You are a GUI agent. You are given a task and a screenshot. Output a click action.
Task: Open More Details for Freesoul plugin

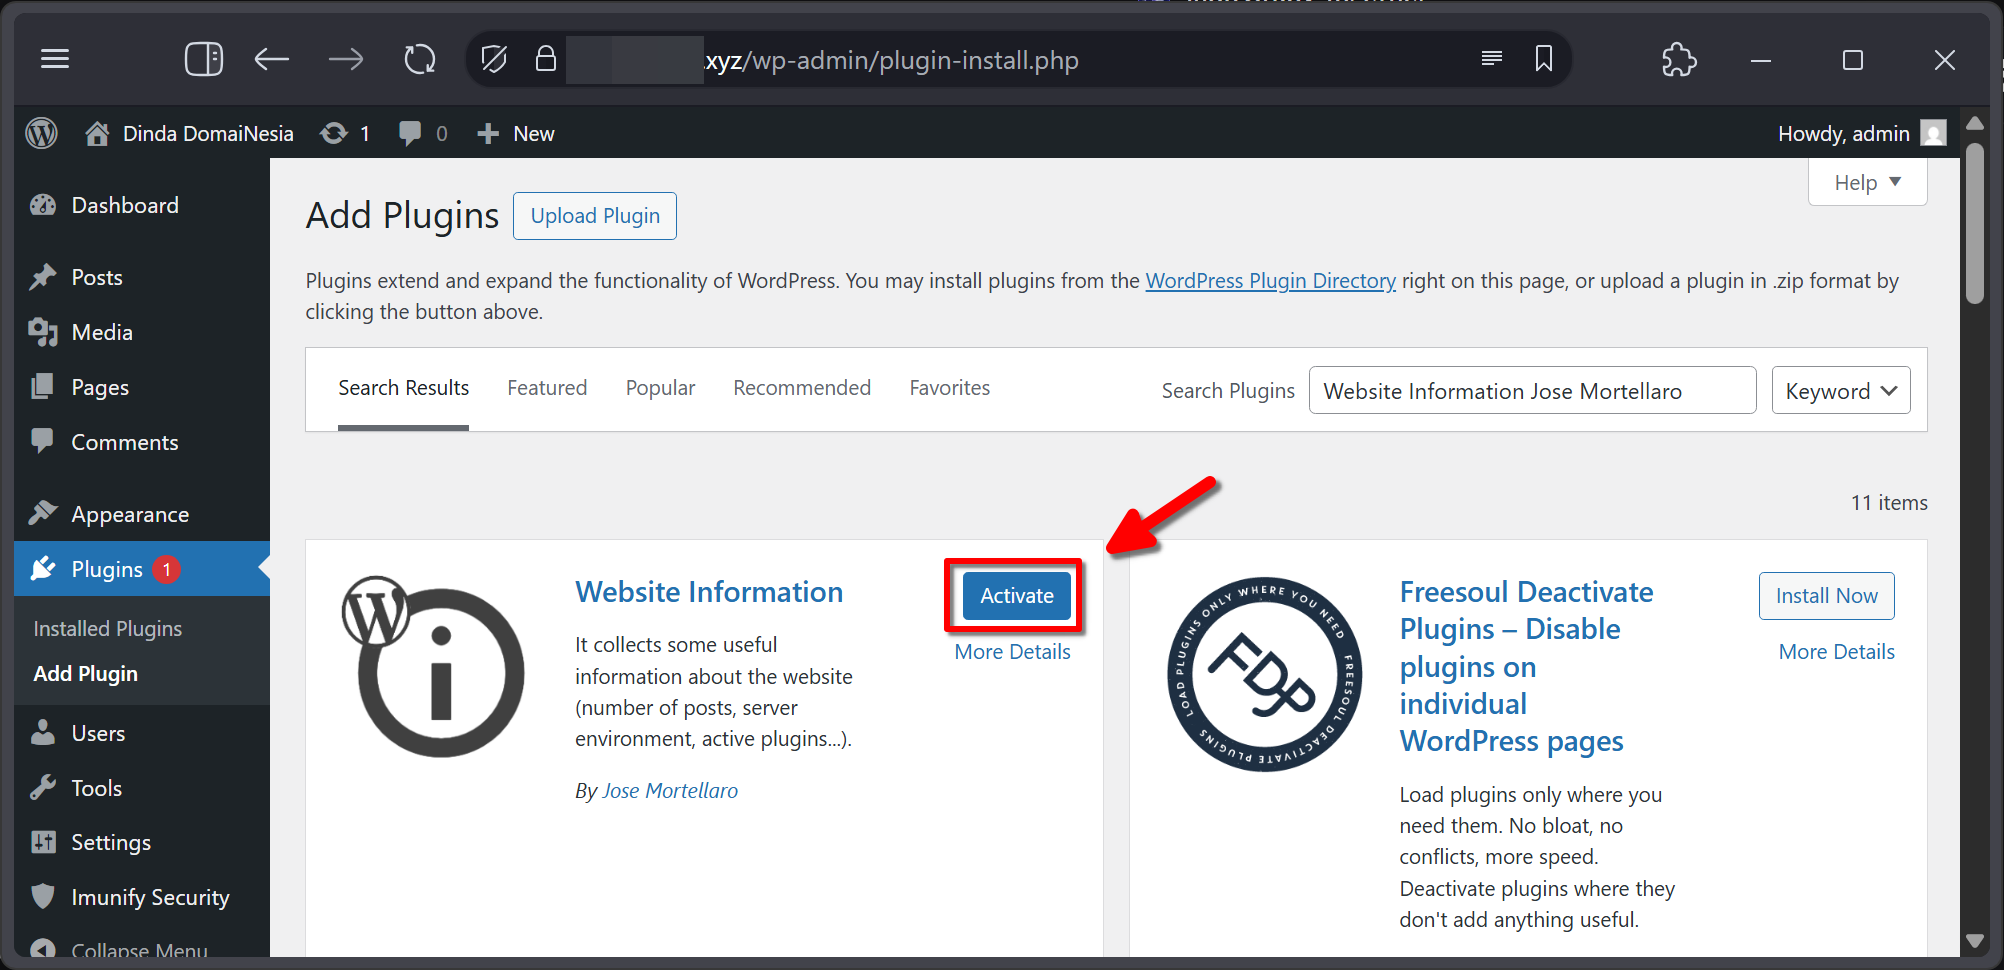(x=1836, y=652)
